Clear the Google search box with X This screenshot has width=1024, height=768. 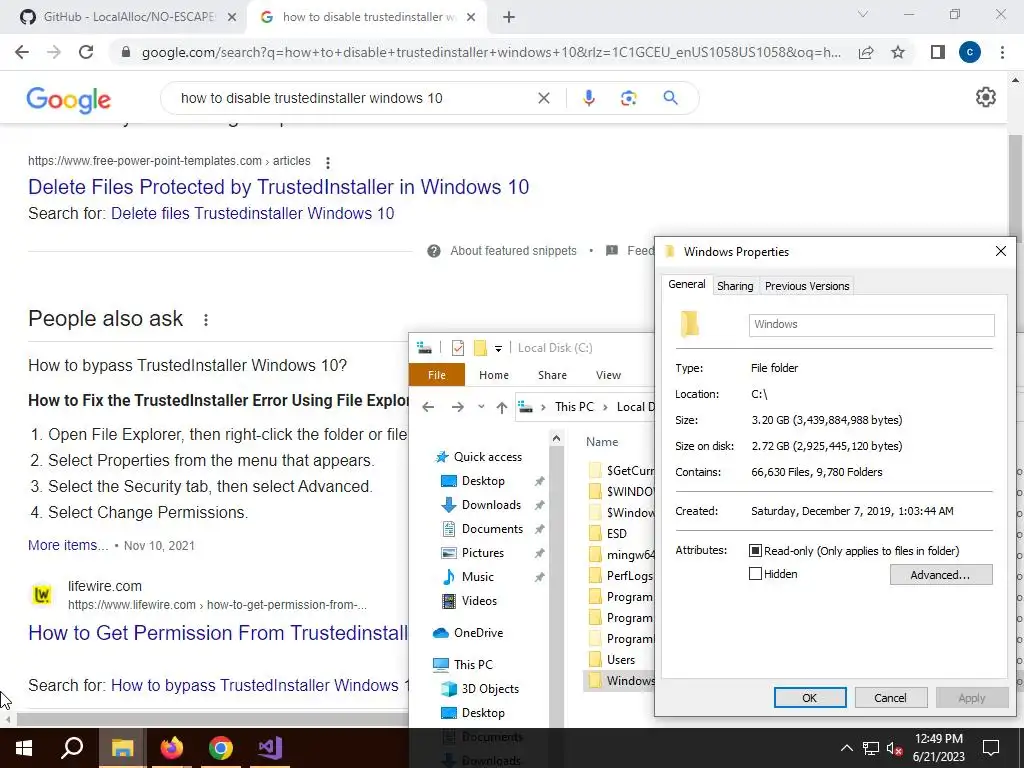click(543, 98)
